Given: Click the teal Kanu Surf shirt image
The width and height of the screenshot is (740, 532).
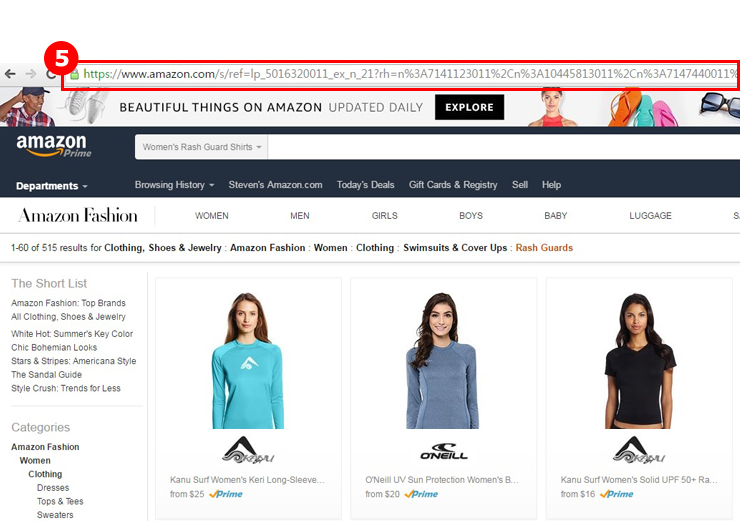Looking at the screenshot, I should 248,361.
